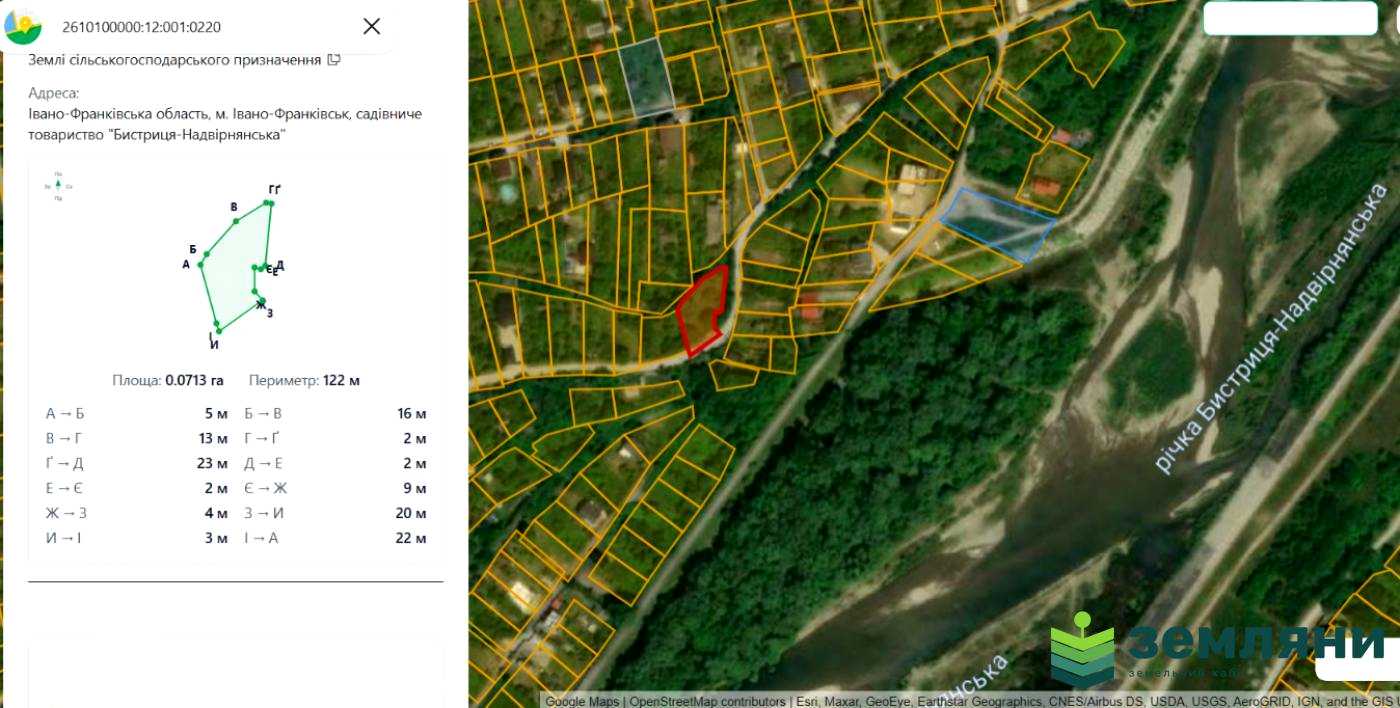This screenshot has width=1400, height=708.
Task: Select the perimeter value 122 м
Action: [341, 380]
